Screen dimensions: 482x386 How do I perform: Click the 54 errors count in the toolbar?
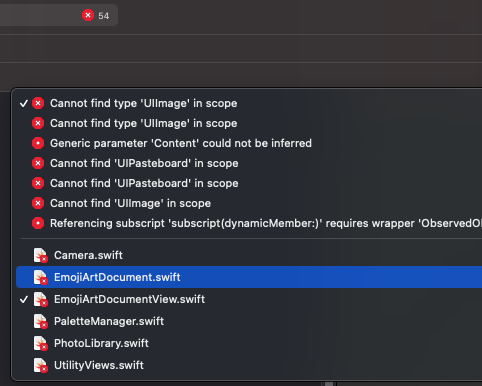(104, 16)
